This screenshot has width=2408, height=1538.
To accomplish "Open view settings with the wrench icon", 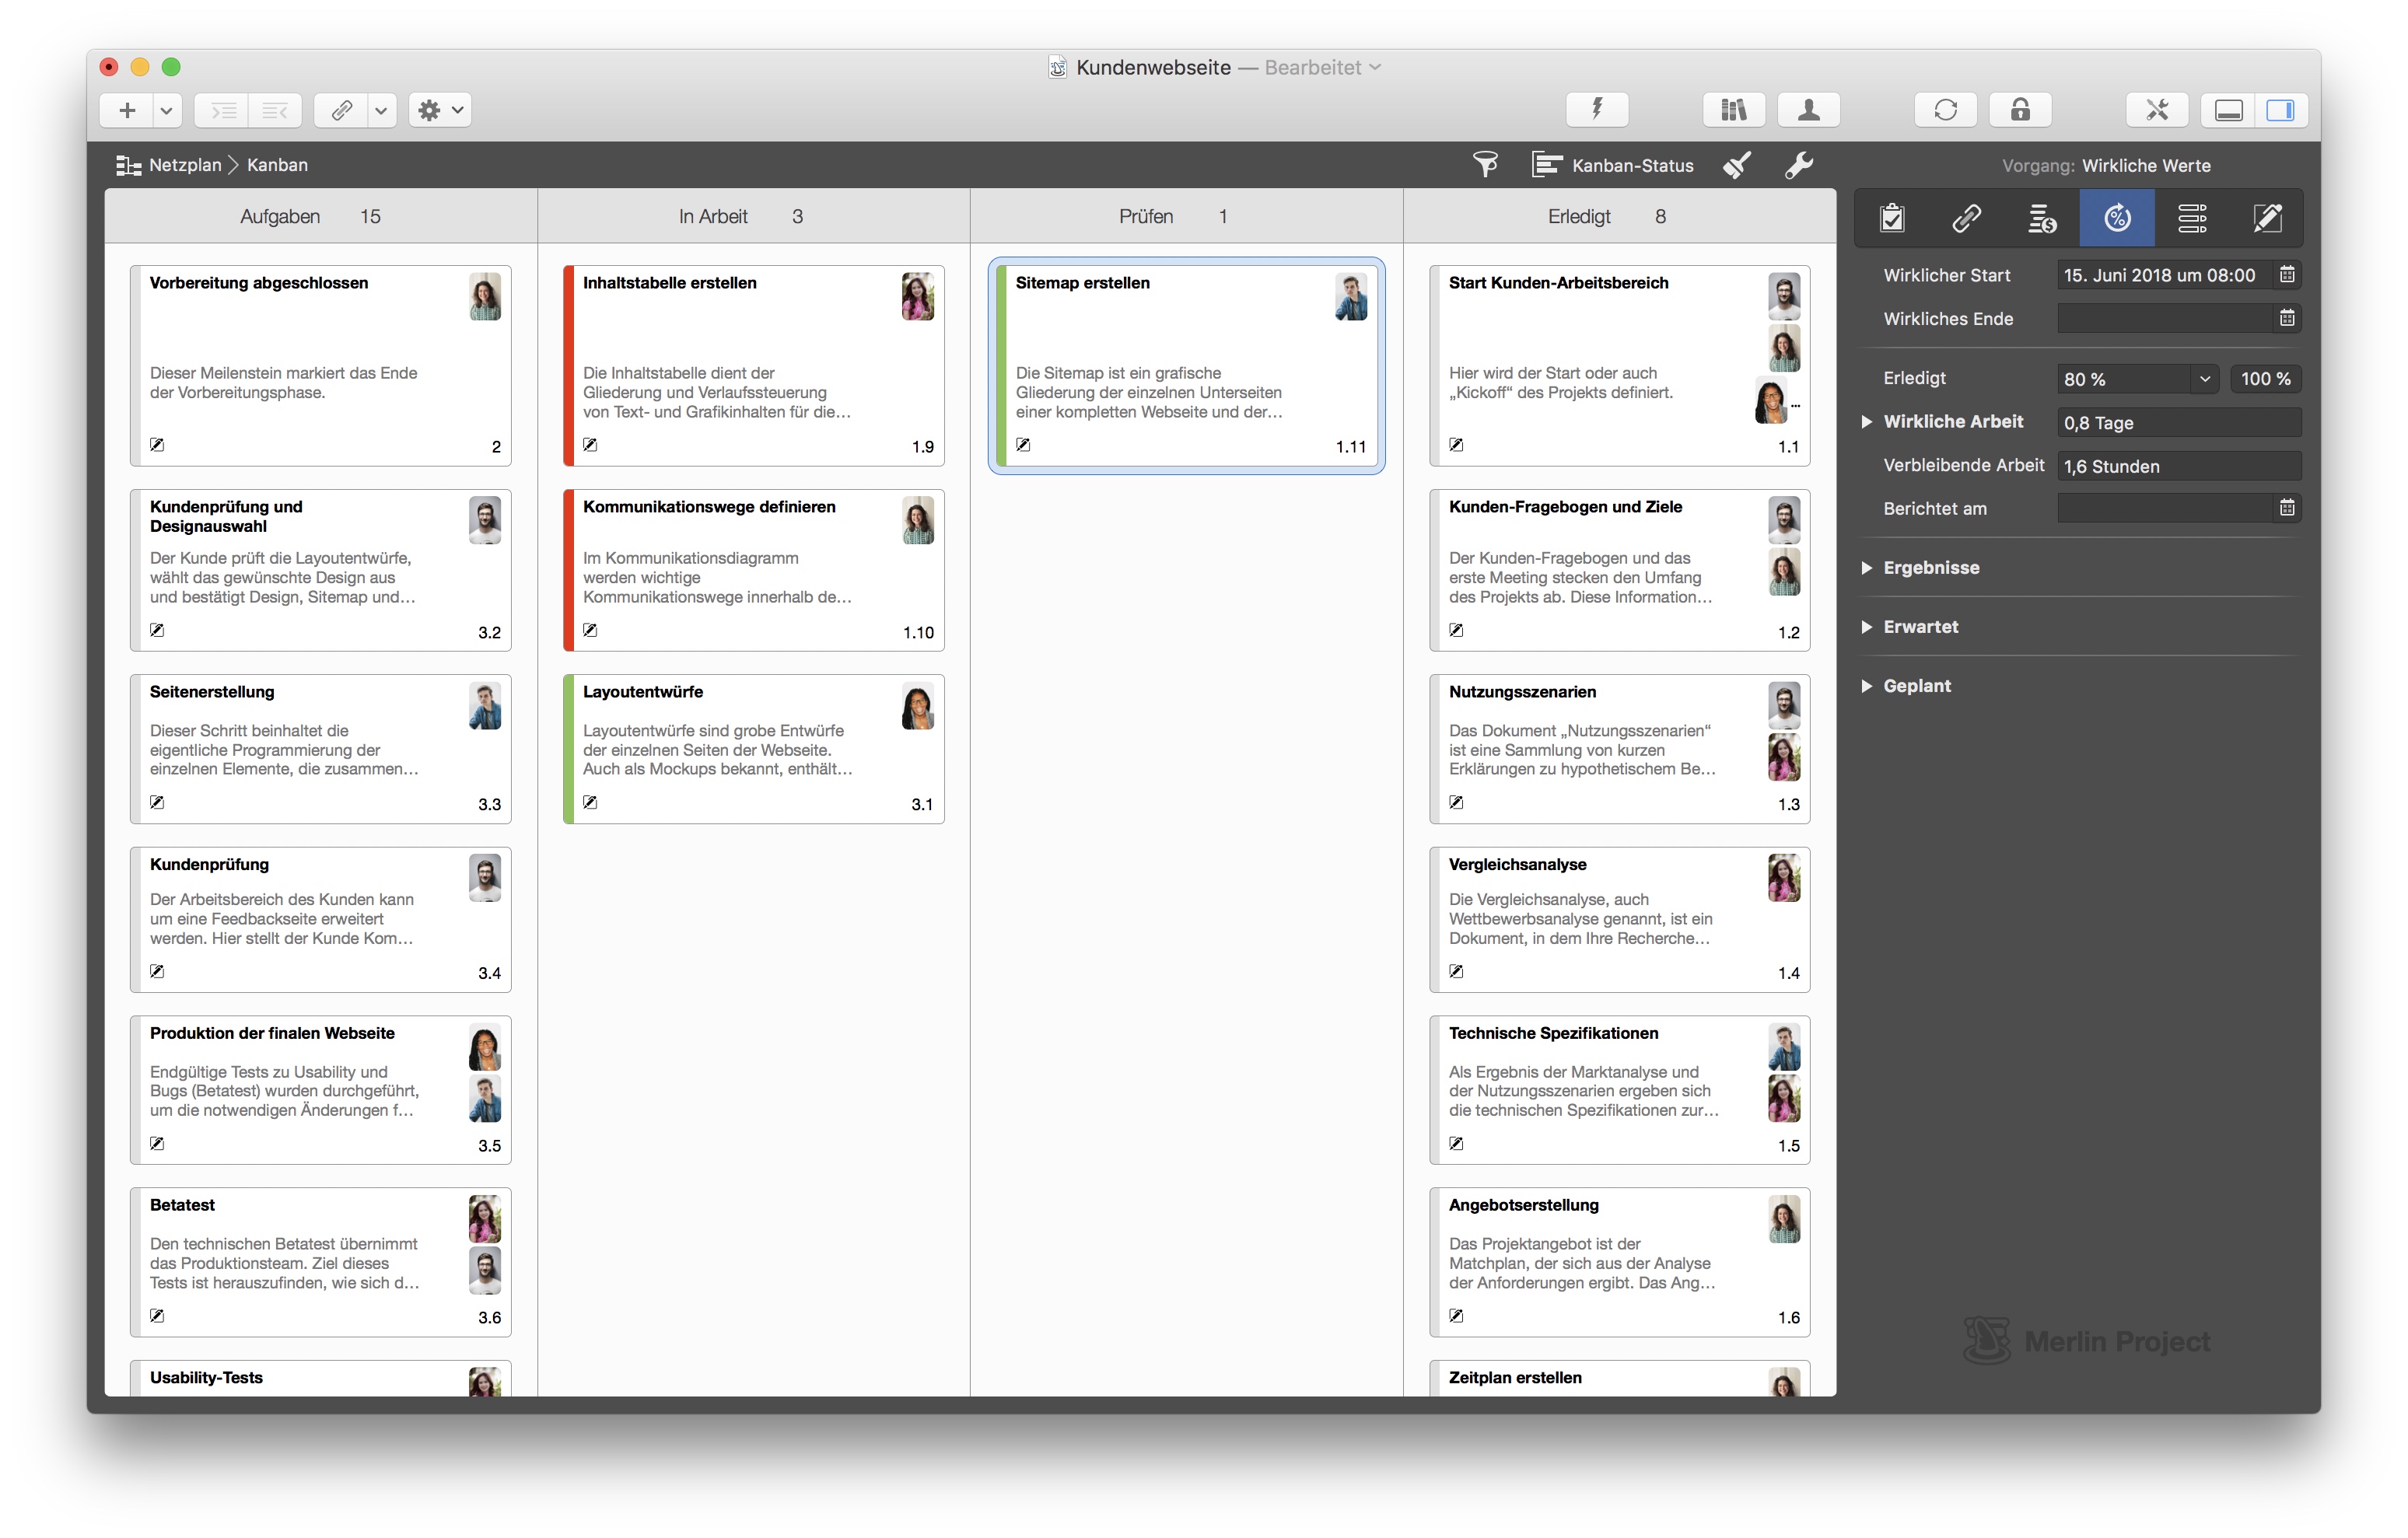I will click(1799, 165).
